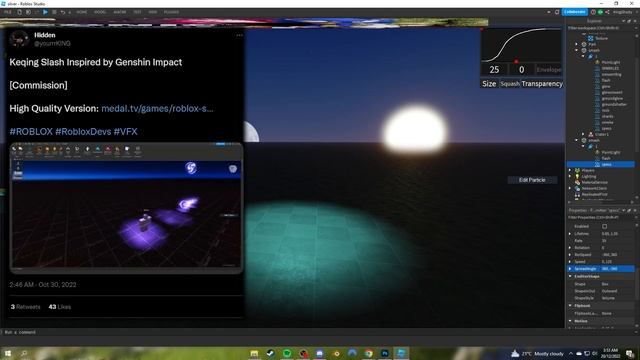Expand the Lifetime property
Image resolution: width=640 pixels, height=360 pixels.
coord(570,233)
